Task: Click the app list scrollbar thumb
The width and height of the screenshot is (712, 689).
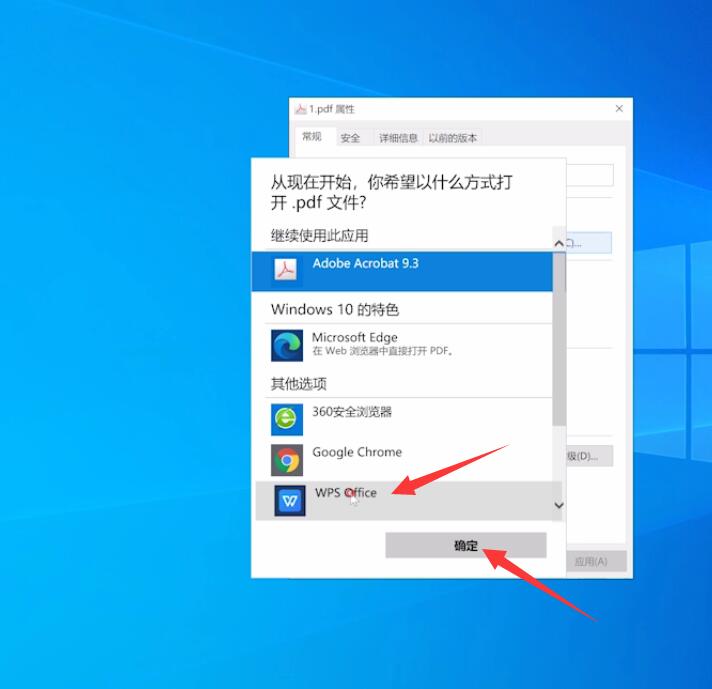Action: pos(559,339)
